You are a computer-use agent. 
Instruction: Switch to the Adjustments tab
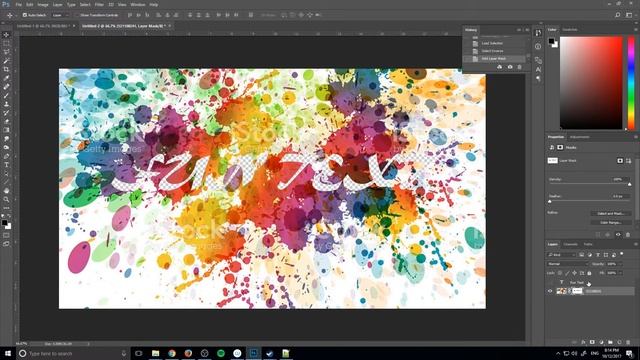580,137
